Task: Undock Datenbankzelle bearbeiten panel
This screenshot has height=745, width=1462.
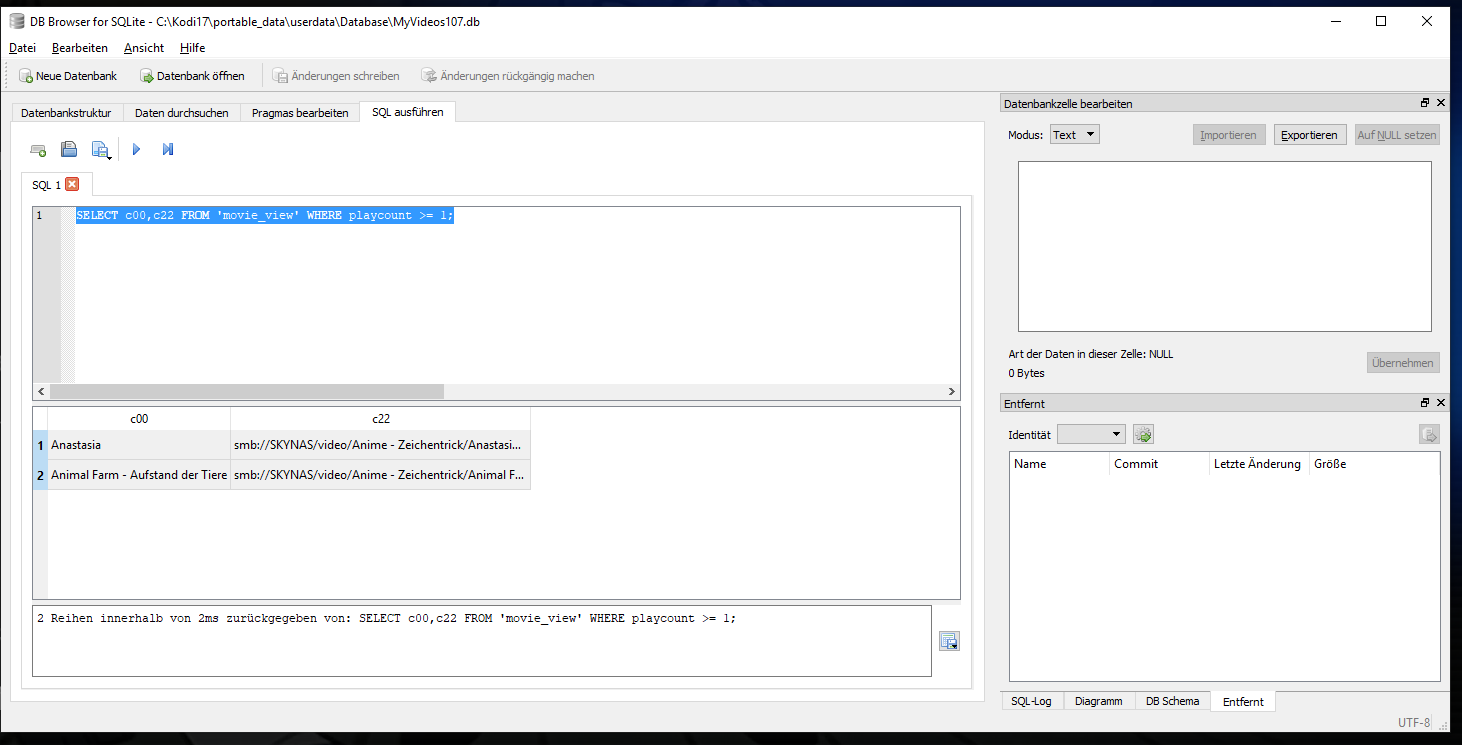Action: [x=1425, y=103]
